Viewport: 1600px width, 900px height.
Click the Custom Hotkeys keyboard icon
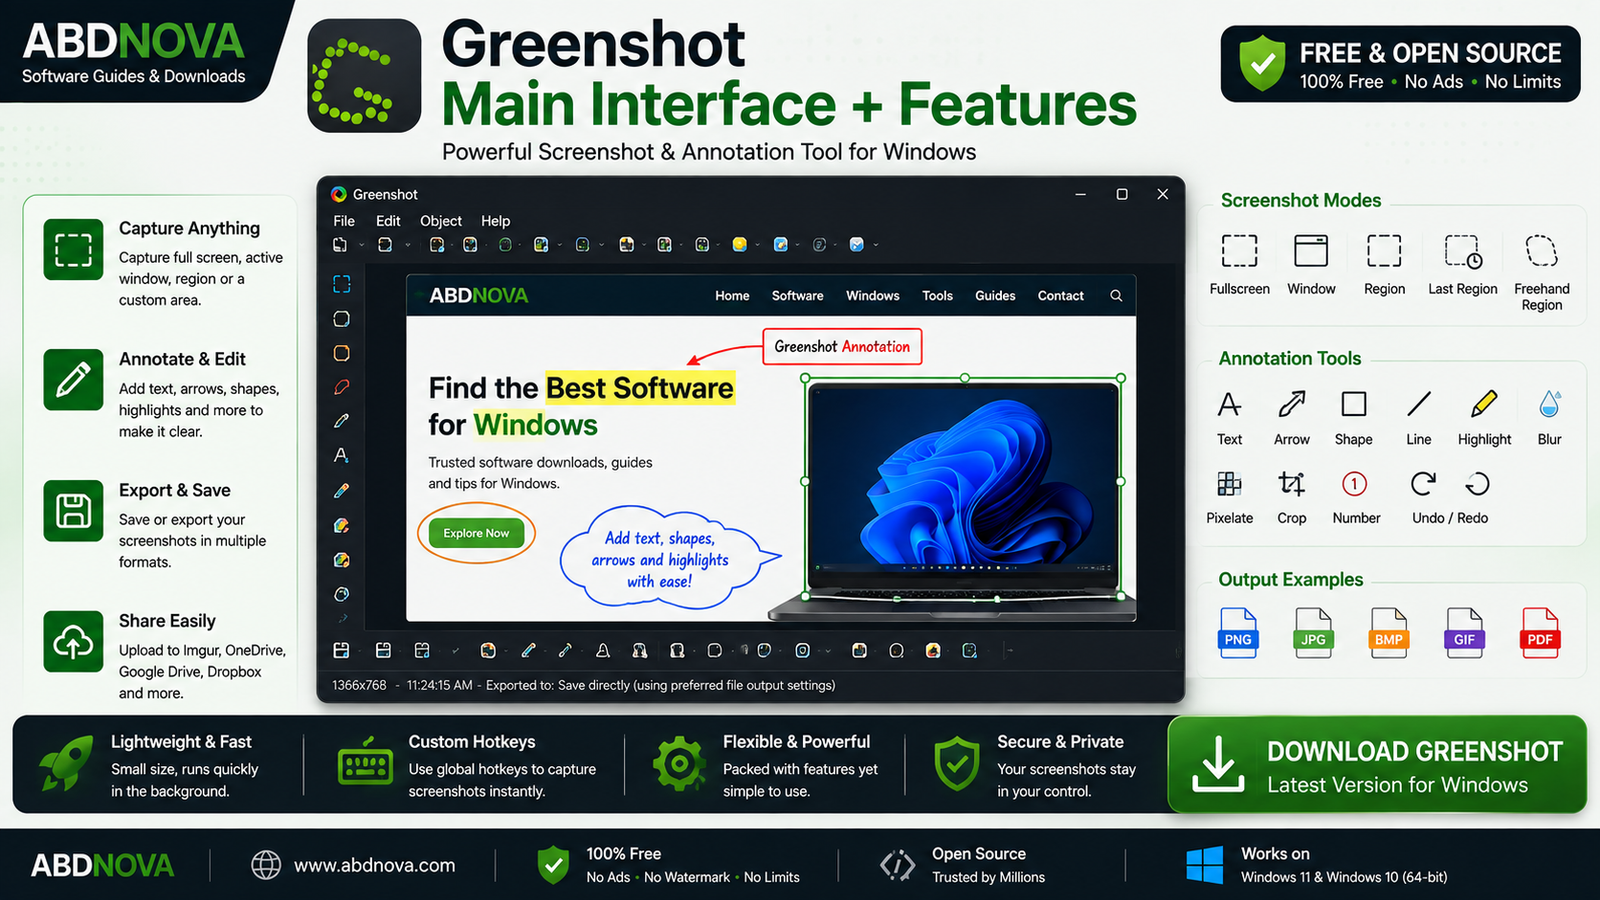click(365, 762)
